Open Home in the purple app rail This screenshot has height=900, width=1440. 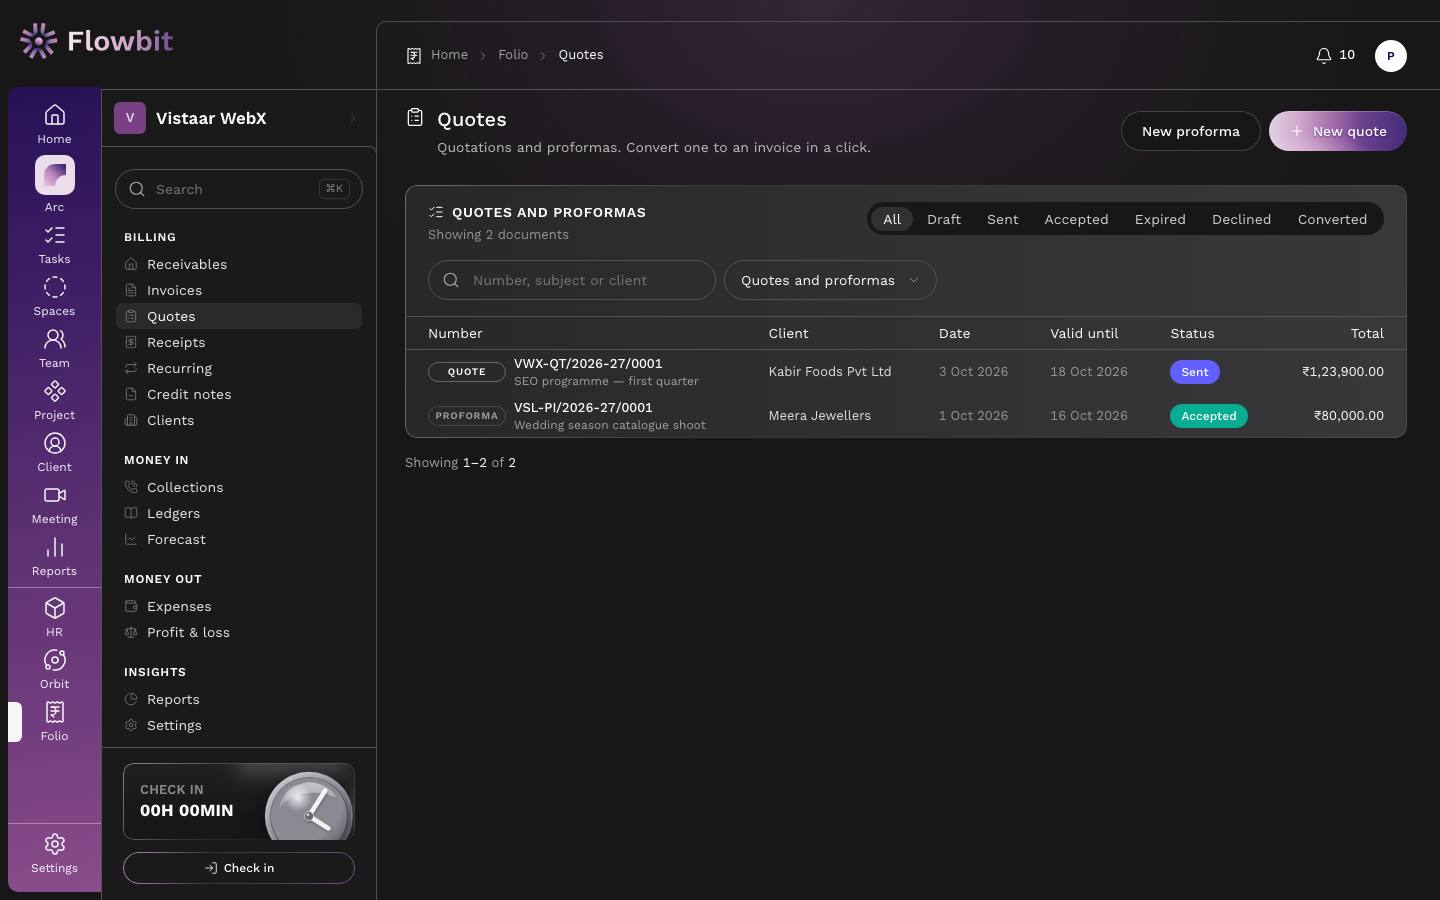tap(54, 124)
